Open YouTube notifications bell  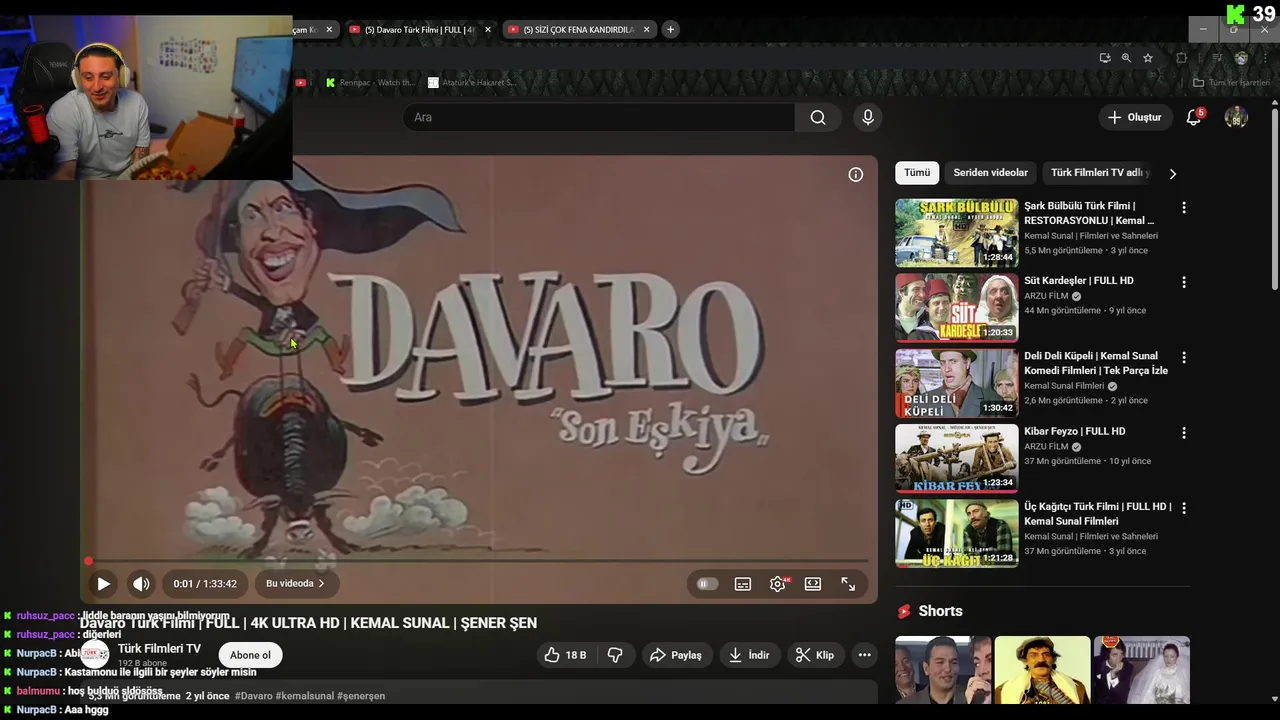click(1194, 117)
